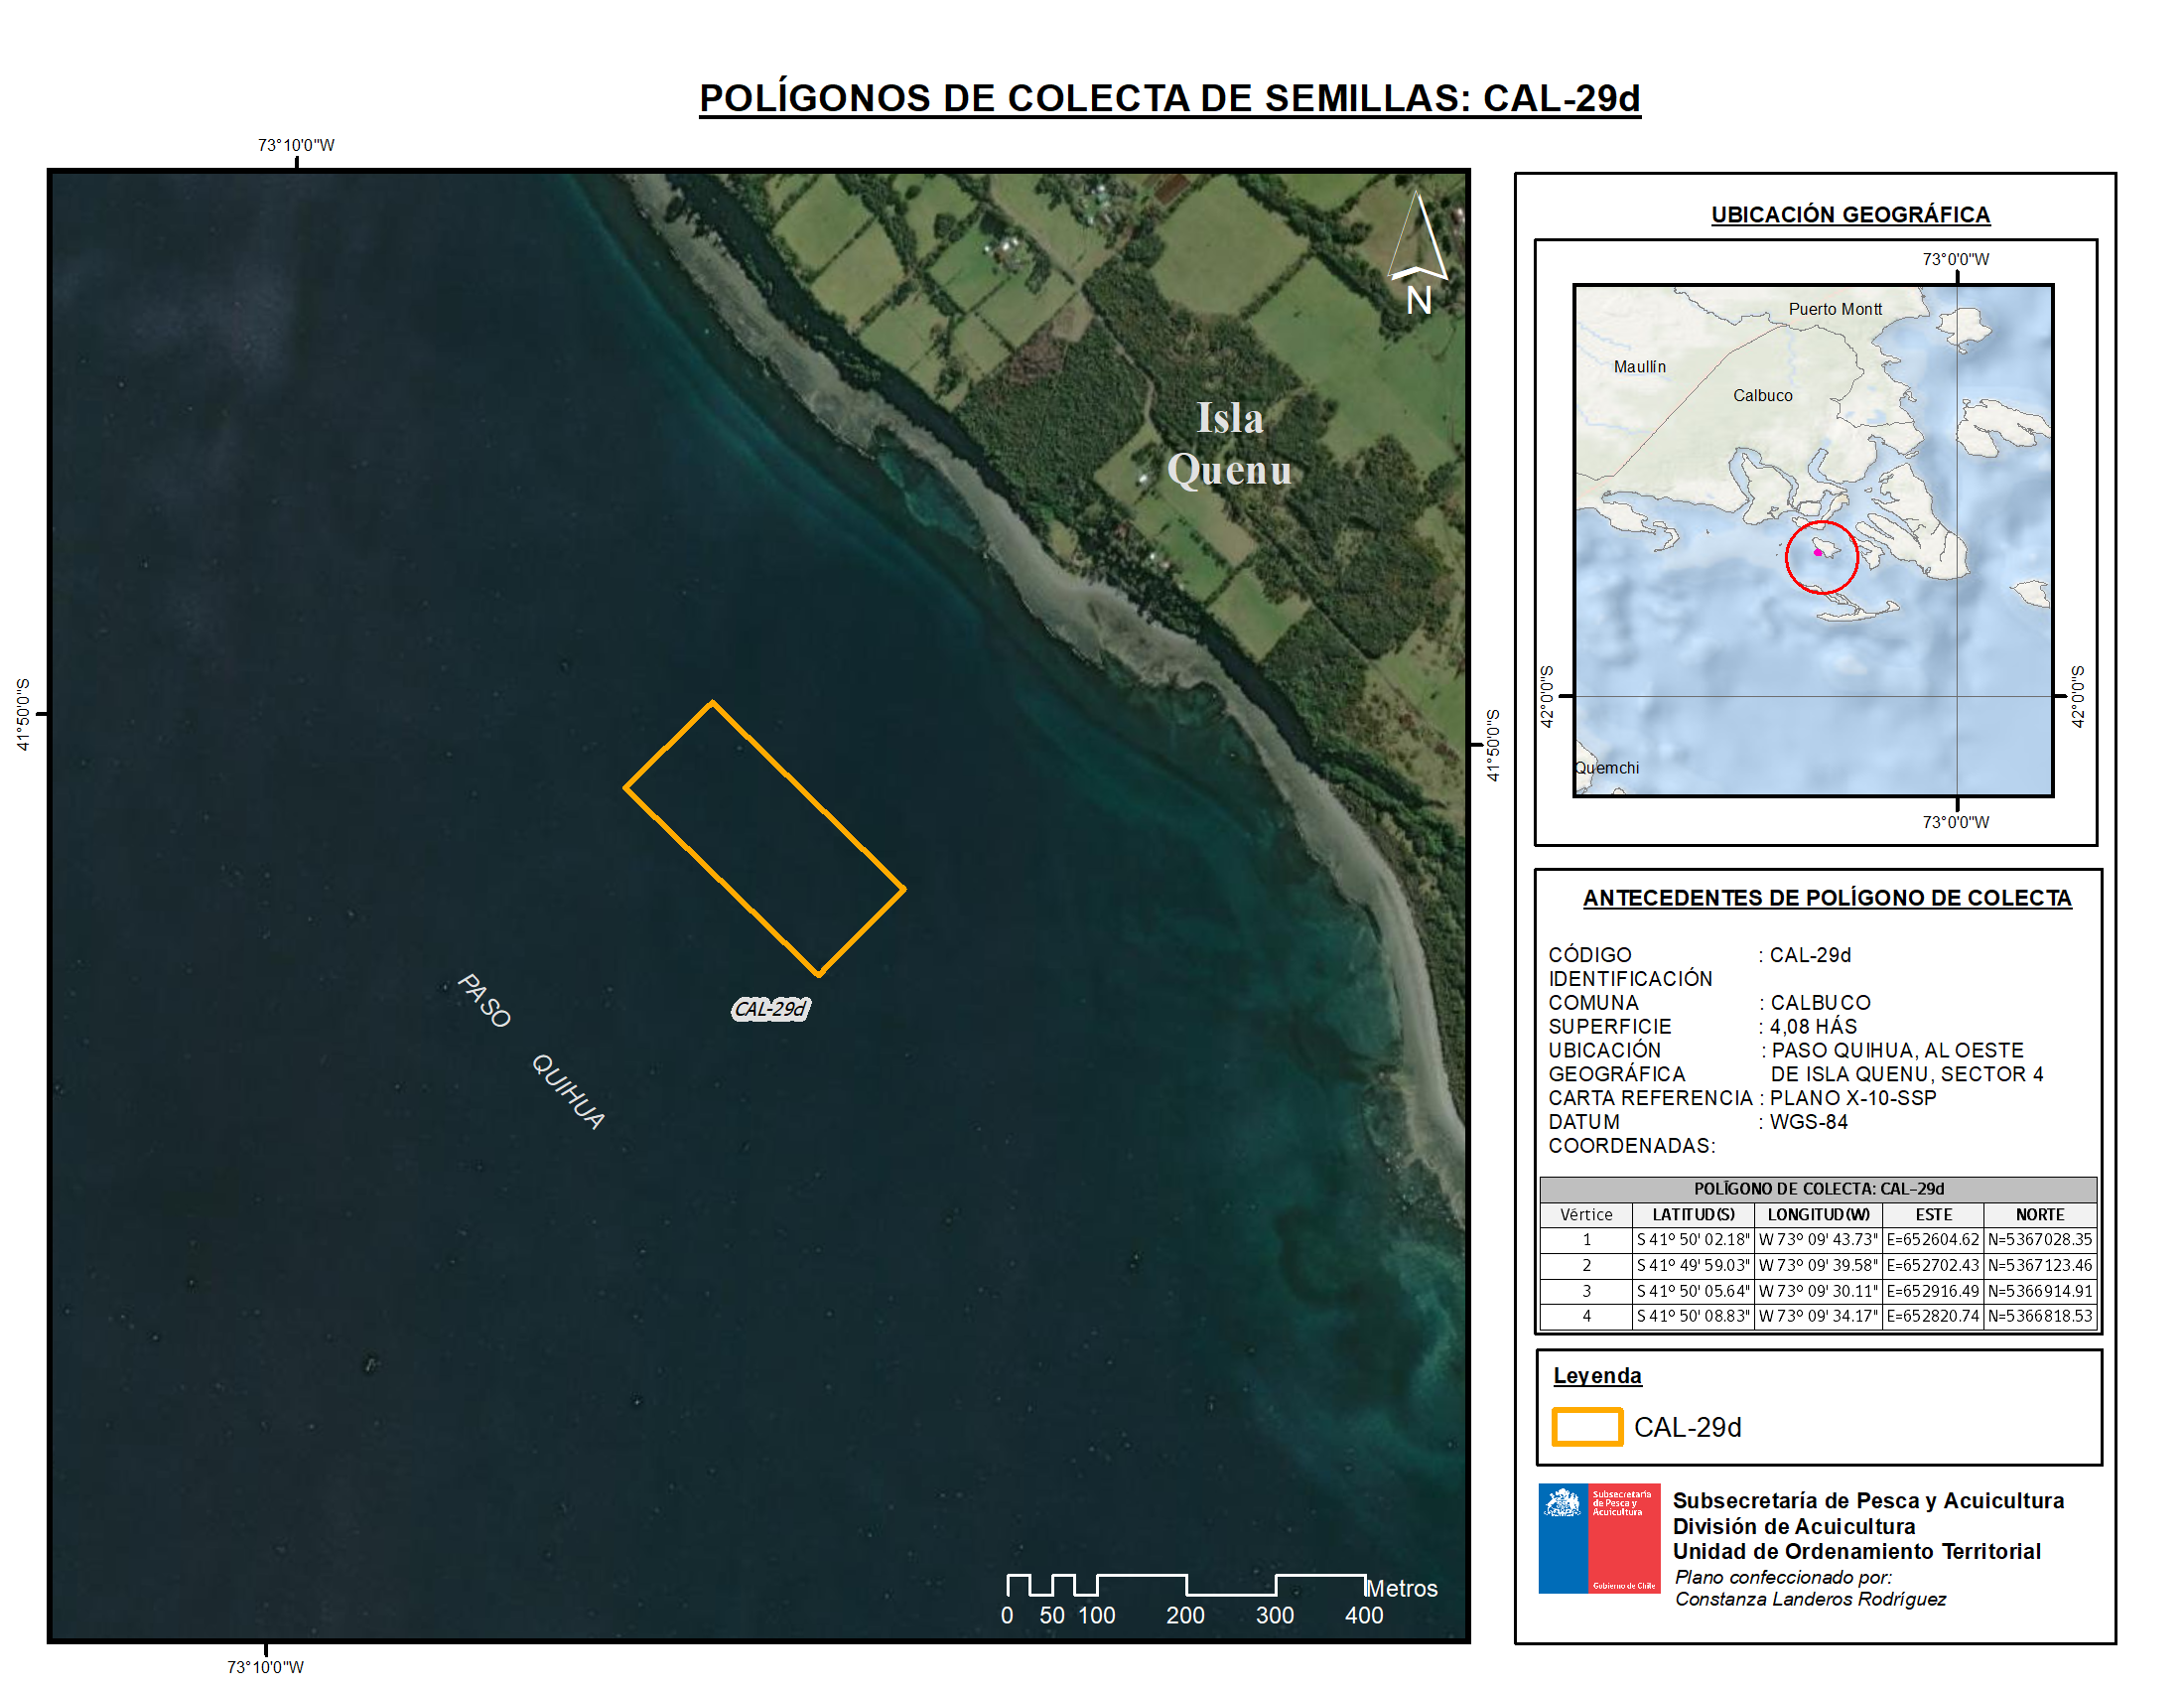2184x1688 pixels.
Task: Click the 'PASO' label on the water
Action: (484, 1000)
